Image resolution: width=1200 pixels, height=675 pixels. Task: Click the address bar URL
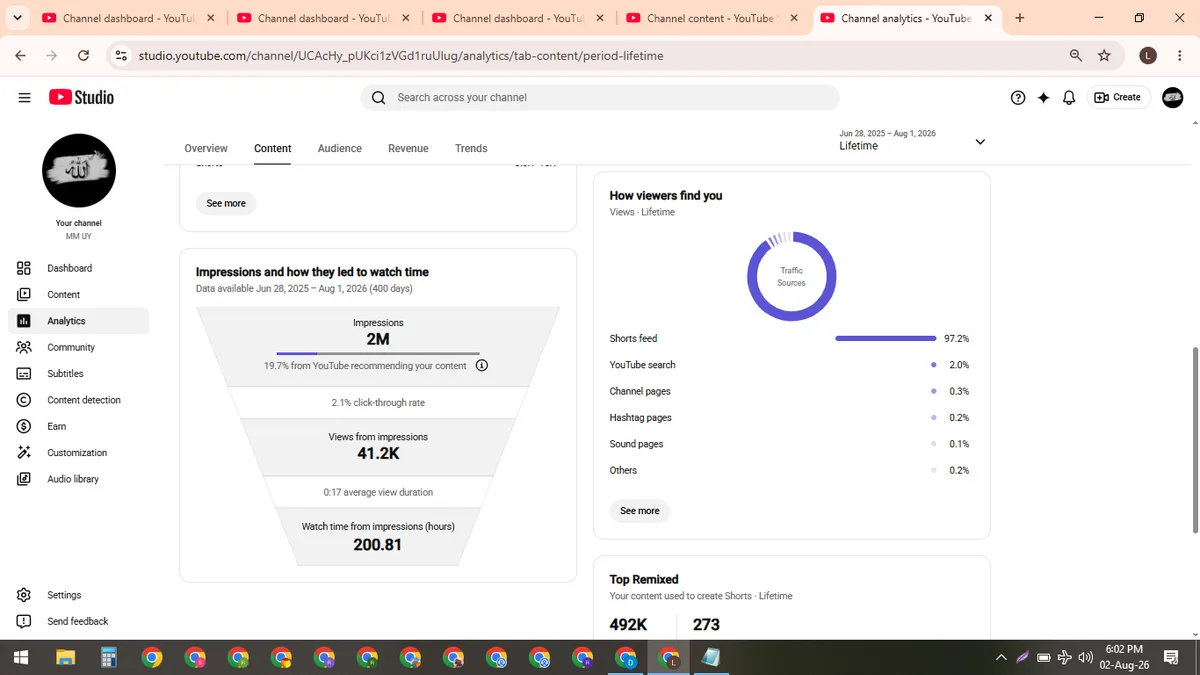tap(400, 56)
